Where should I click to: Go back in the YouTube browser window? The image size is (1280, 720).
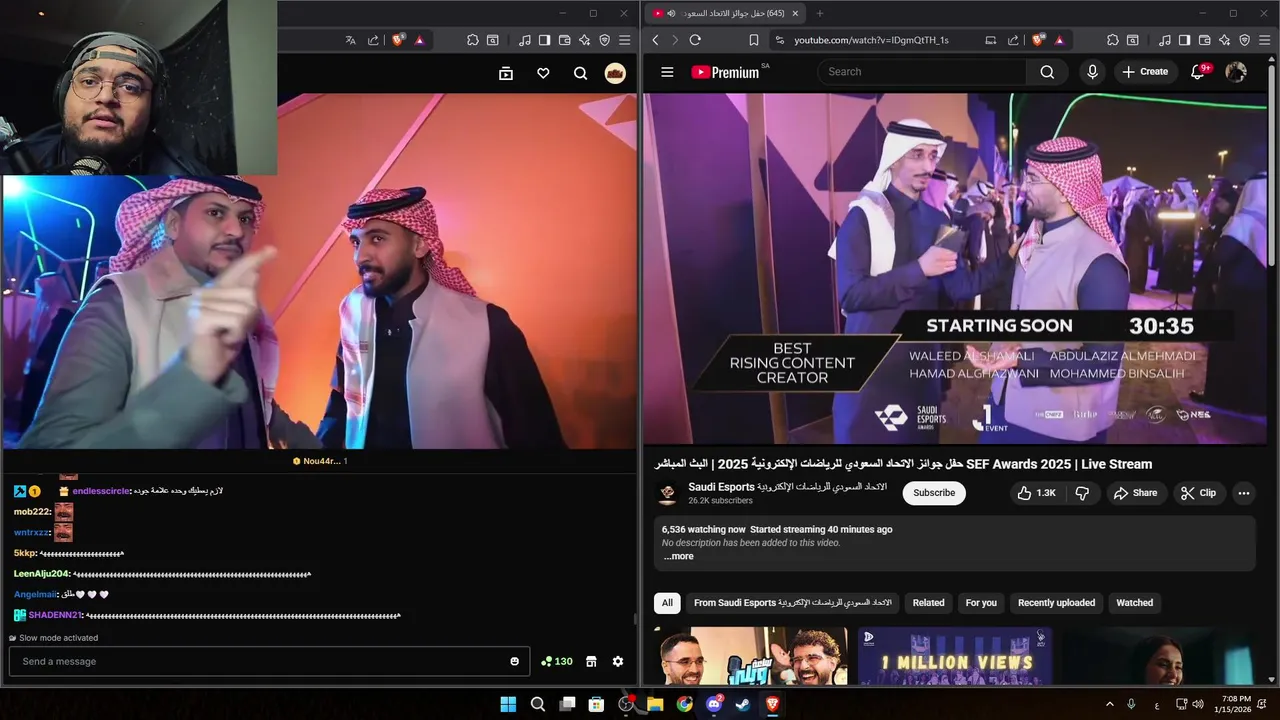click(x=655, y=40)
